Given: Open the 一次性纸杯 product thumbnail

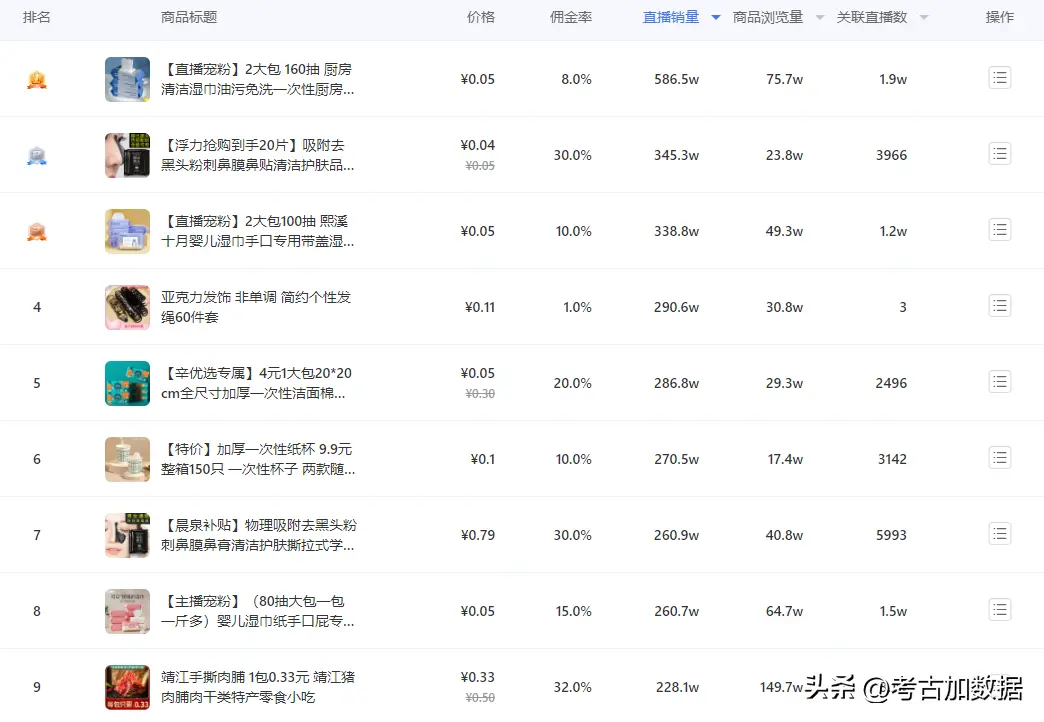Looking at the screenshot, I should point(127,459).
